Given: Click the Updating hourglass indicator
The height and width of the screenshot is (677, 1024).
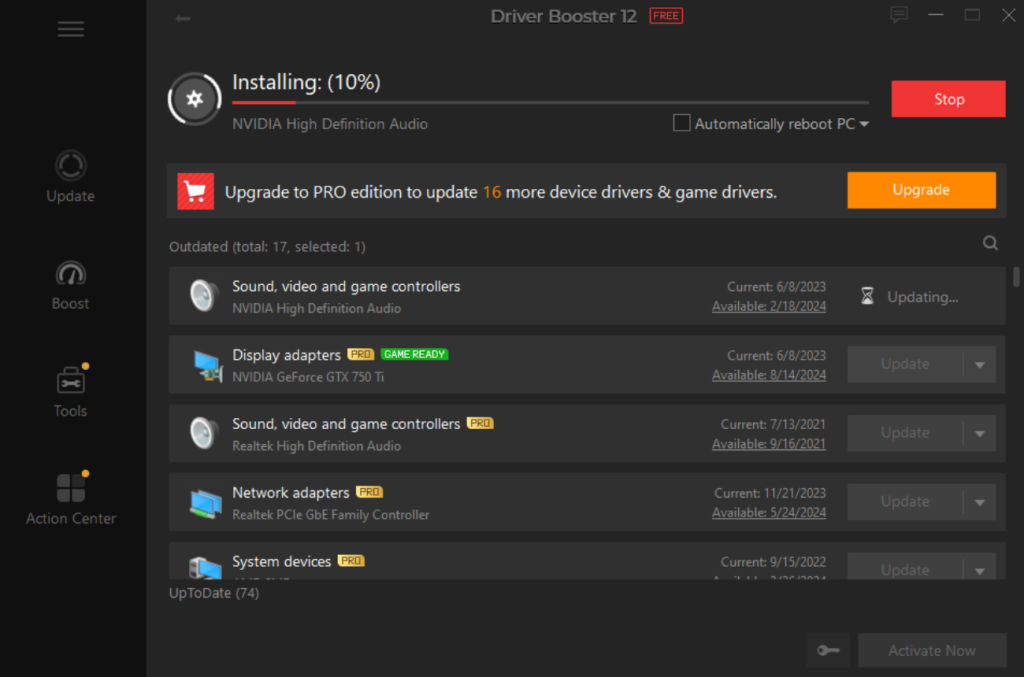Looking at the screenshot, I should click(x=866, y=296).
